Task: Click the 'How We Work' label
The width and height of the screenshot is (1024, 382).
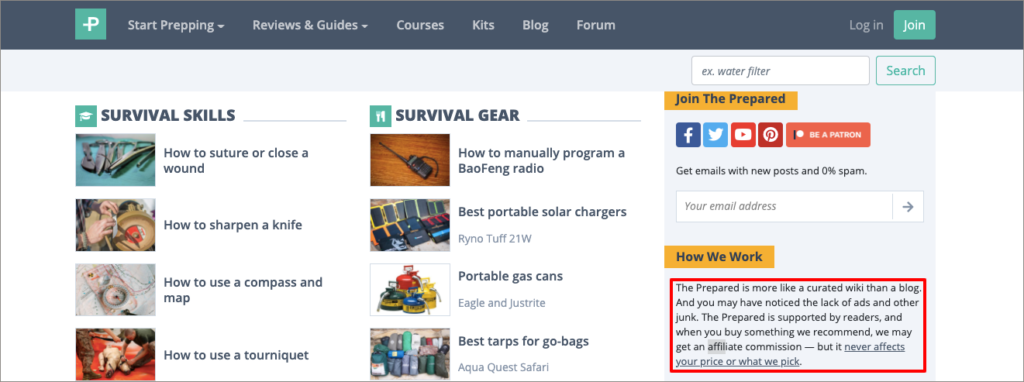Action: coord(719,257)
